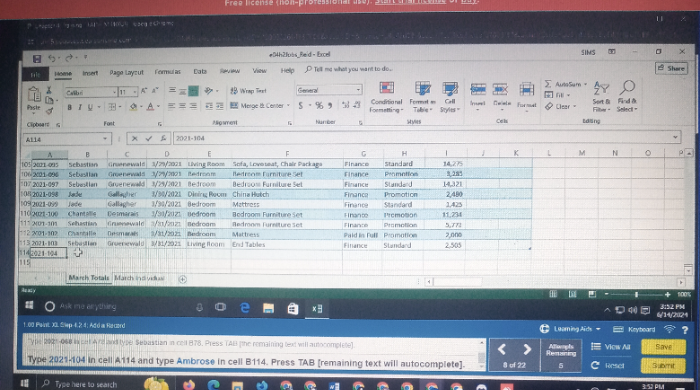Viewport: 700px width, 390px height.
Task: Toggle Bold formatting
Action: coord(69,107)
